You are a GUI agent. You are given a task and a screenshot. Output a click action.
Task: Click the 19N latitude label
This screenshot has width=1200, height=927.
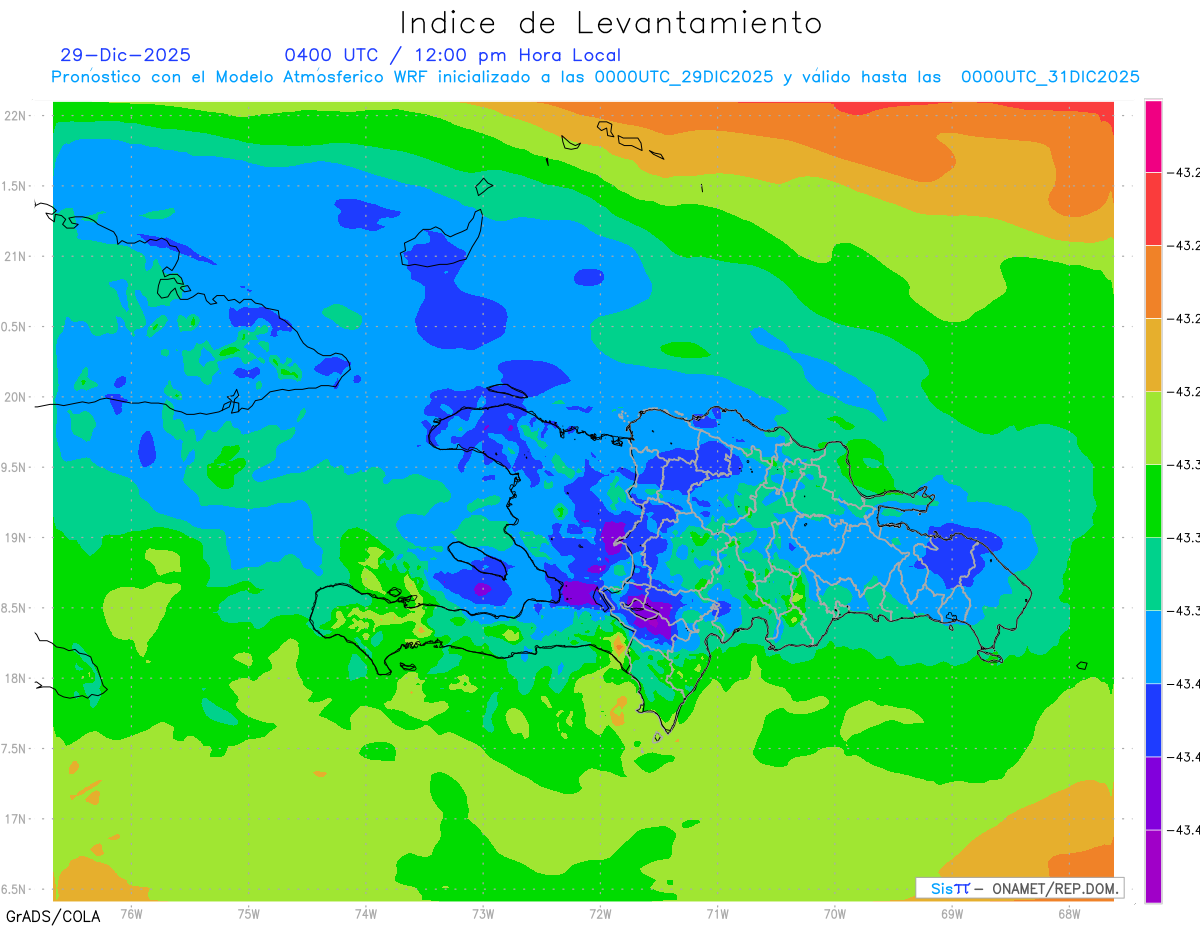click(15, 538)
